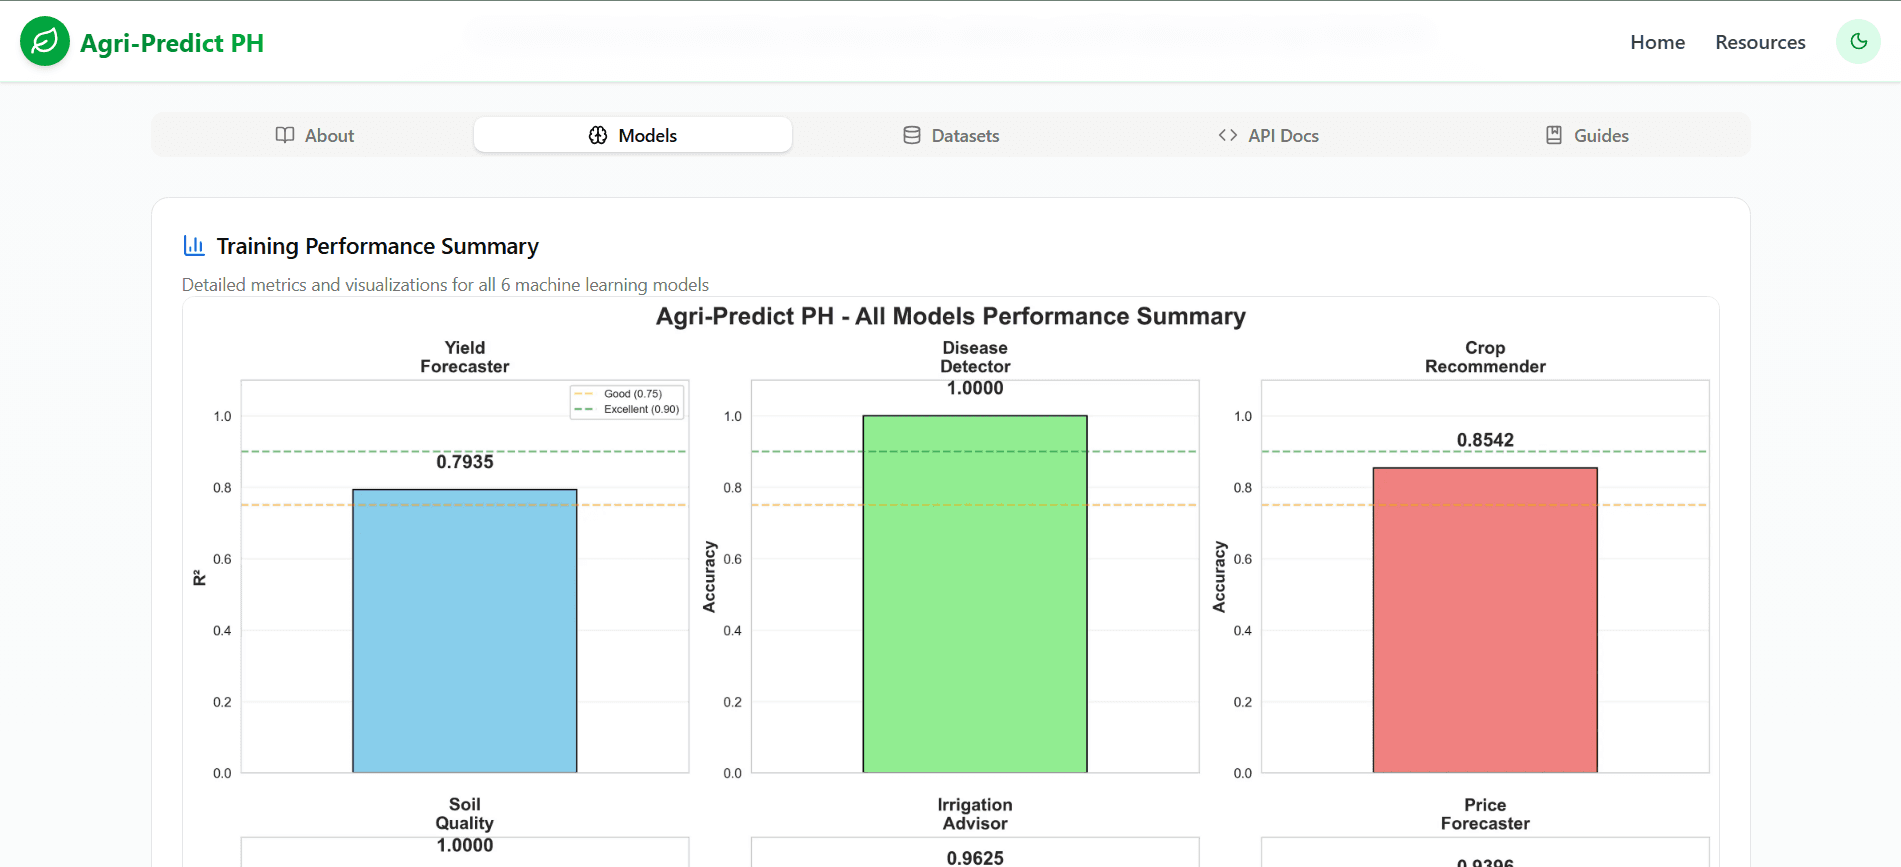This screenshot has width=1901, height=867.
Task: Click the brain icon on Models tab
Action: [598, 135]
